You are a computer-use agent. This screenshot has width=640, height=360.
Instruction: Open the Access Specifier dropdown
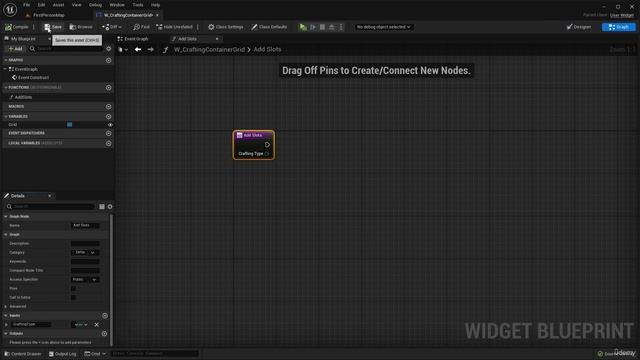pyautogui.click(x=85, y=280)
